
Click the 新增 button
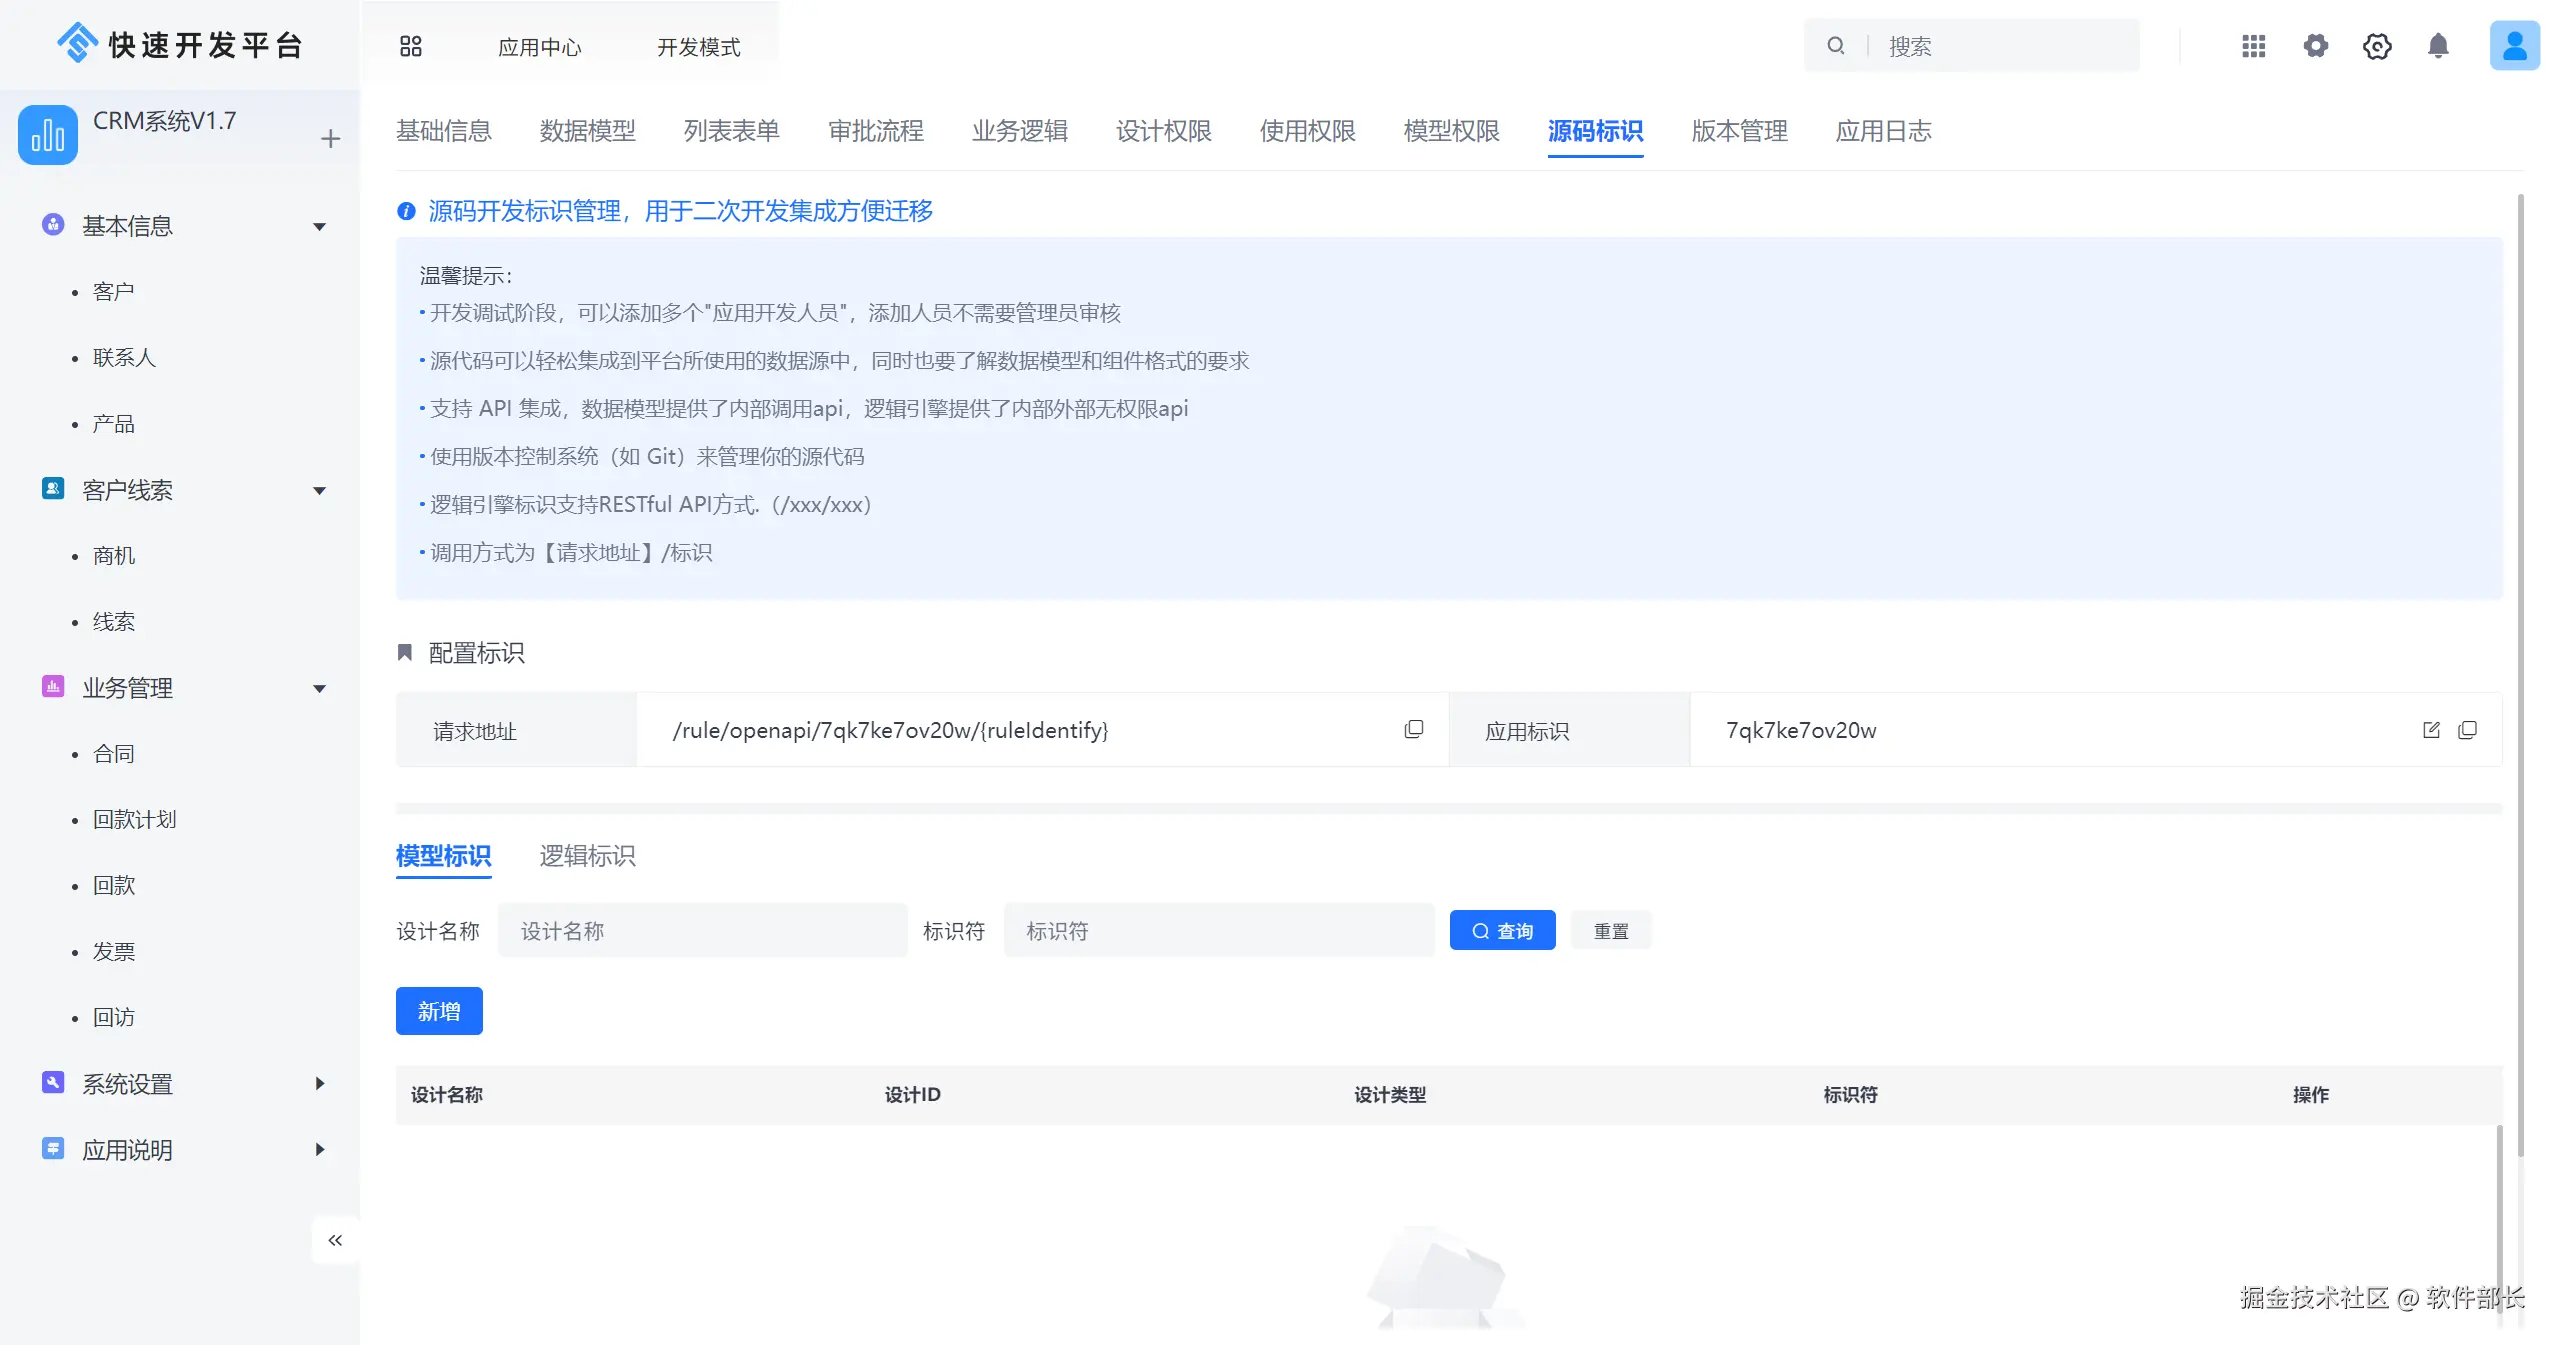(x=439, y=1011)
